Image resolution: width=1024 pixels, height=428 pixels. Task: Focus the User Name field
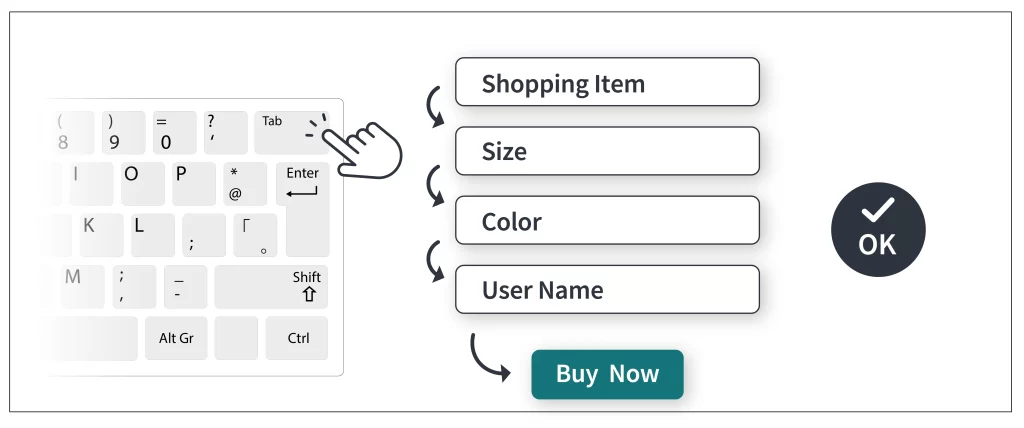[607, 289]
